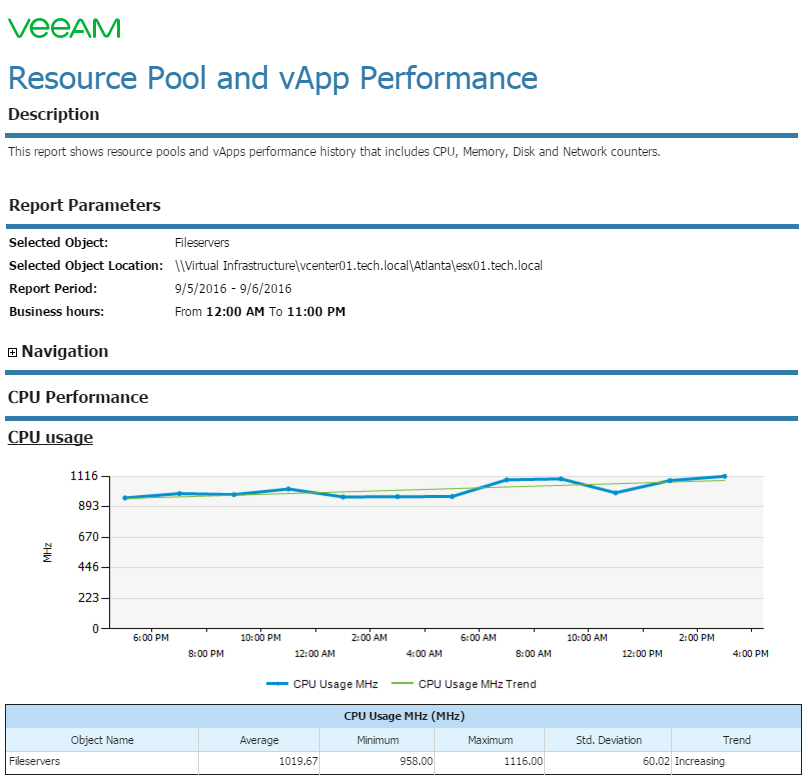Expand the Navigation section plus icon
This screenshot has width=808, height=780.
(12, 352)
